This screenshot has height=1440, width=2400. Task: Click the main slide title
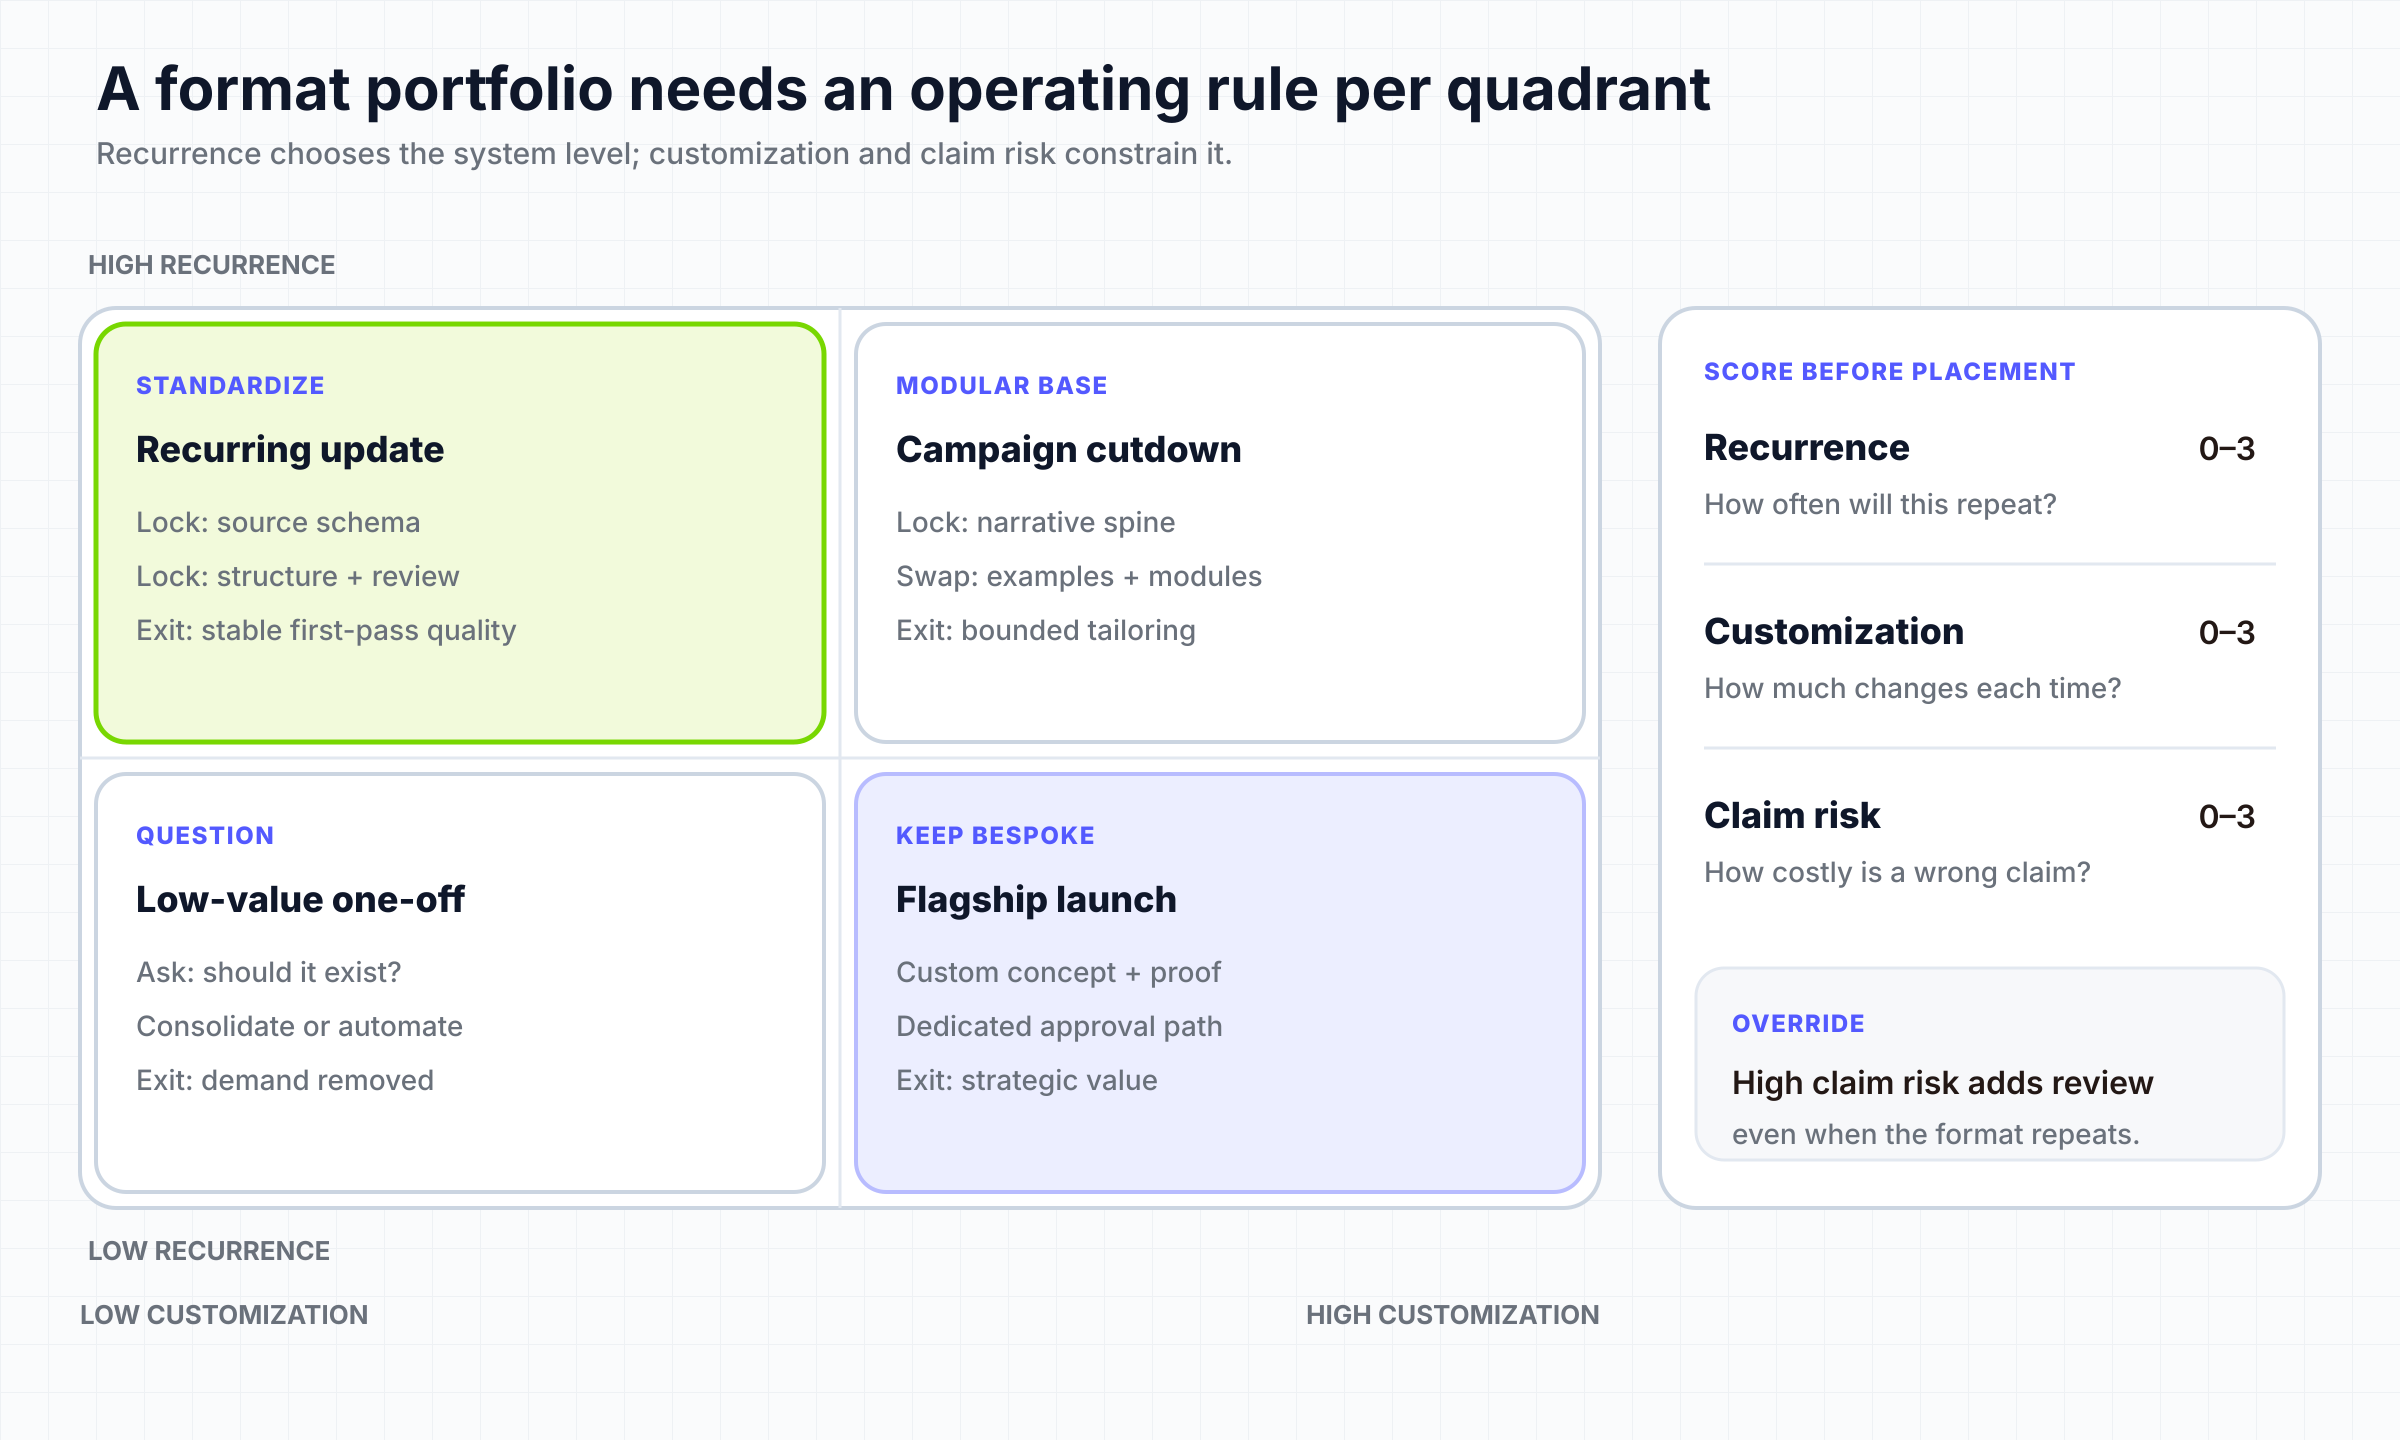click(903, 90)
